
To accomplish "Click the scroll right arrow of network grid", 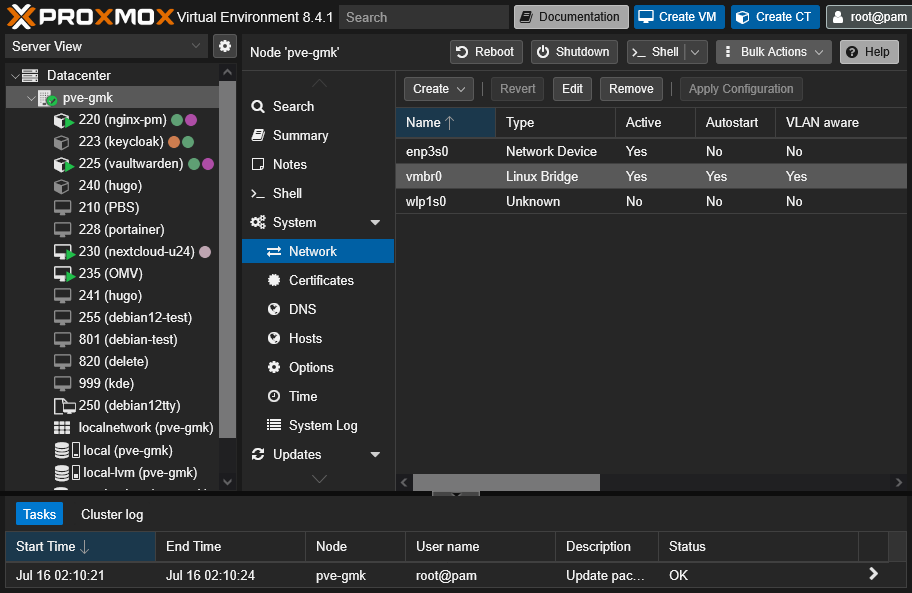I will tap(899, 483).
